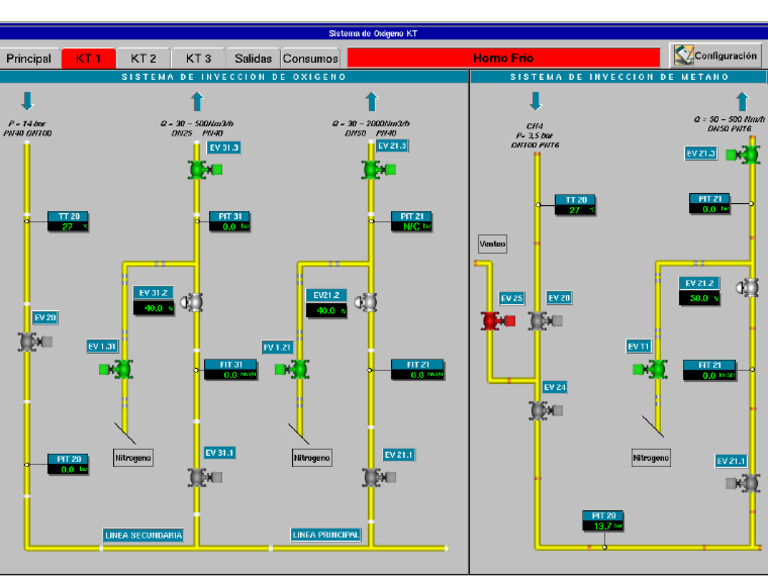Click the Nitrogeno box below EV 1.31
This screenshot has height=576, width=768.
click(x=133, y=458)
